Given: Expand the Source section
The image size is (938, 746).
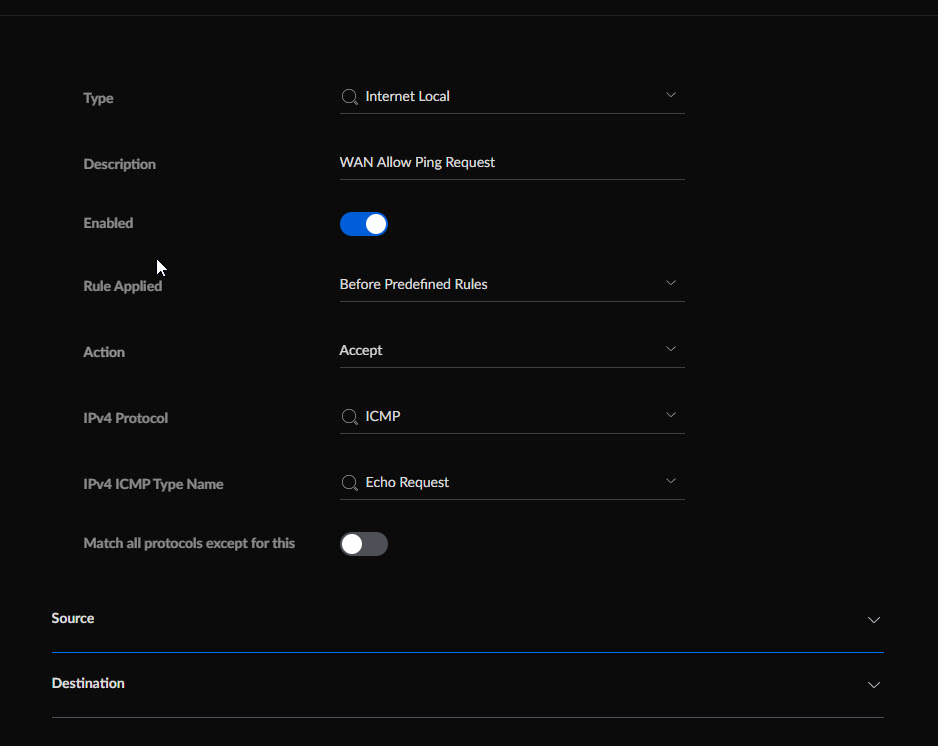Looking at the screenshot, I should (468, 619).
